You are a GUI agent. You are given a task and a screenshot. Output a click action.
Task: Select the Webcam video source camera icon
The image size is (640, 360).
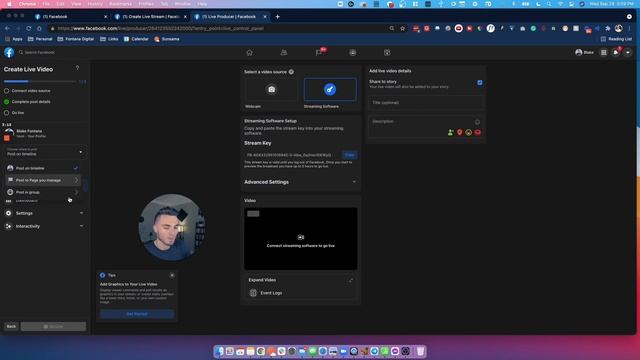pyautogui.click(x=271, y=89)
